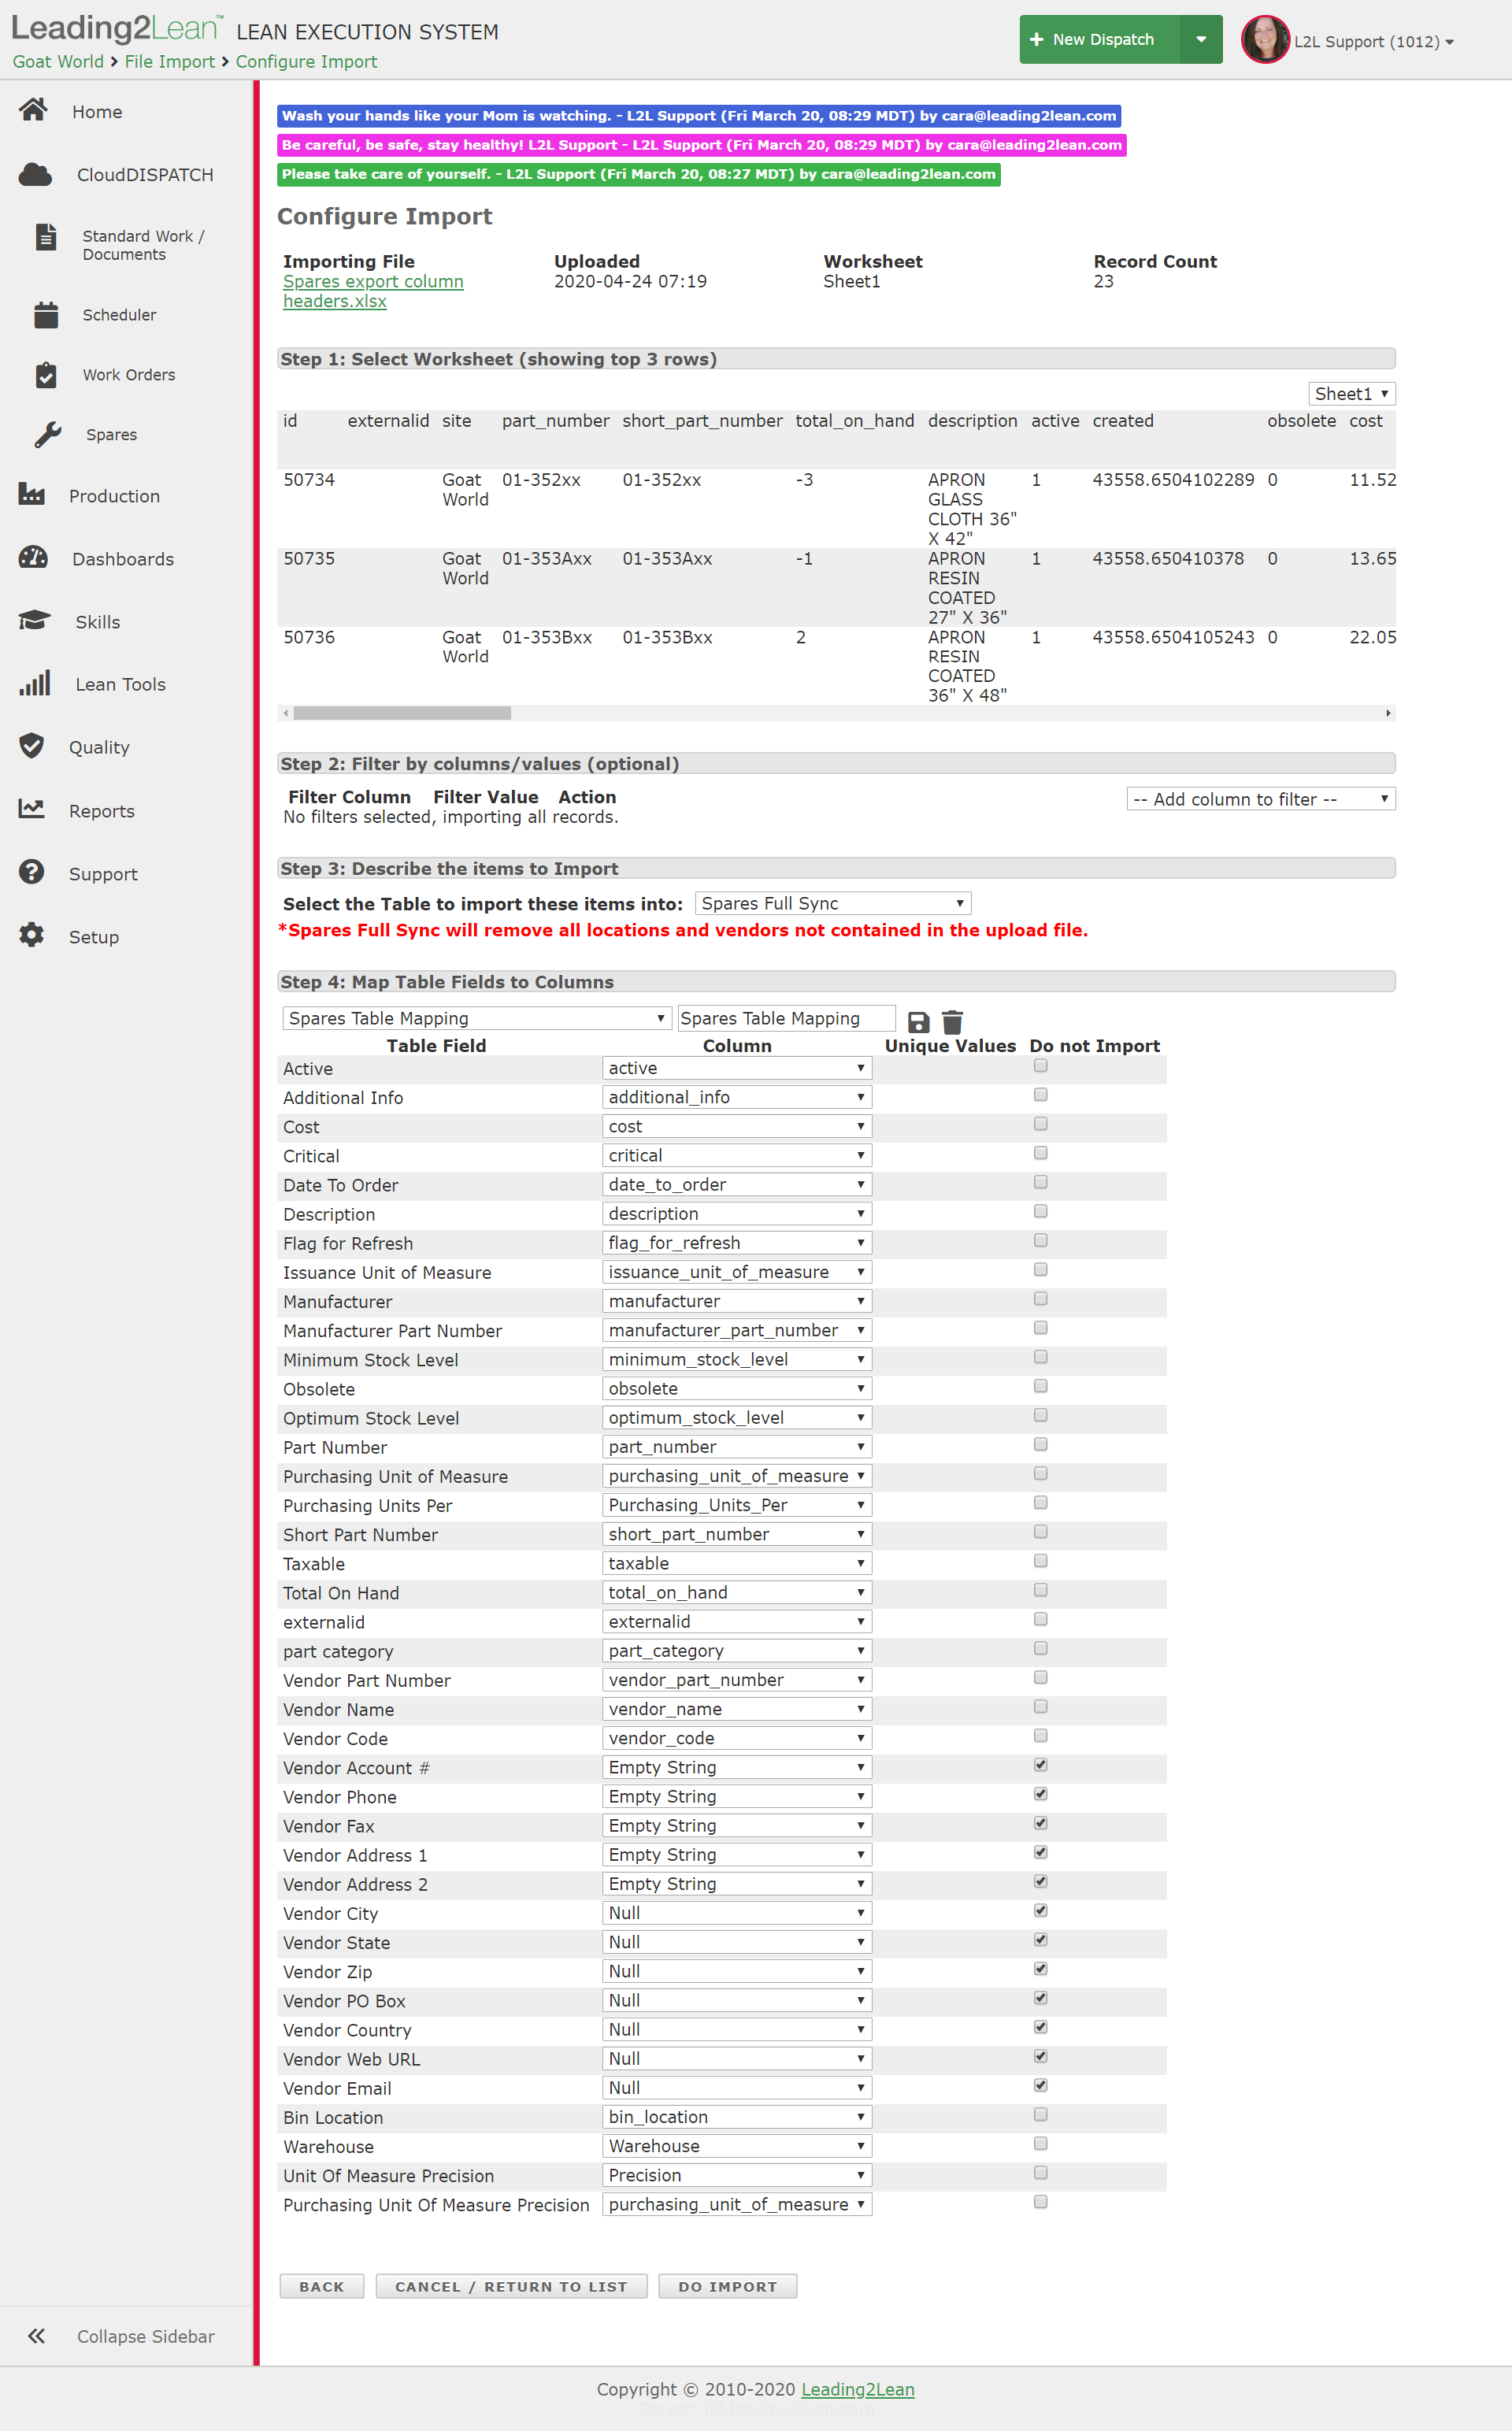
Task: Click the Support question mark icon
Action: tap(32, 872)
